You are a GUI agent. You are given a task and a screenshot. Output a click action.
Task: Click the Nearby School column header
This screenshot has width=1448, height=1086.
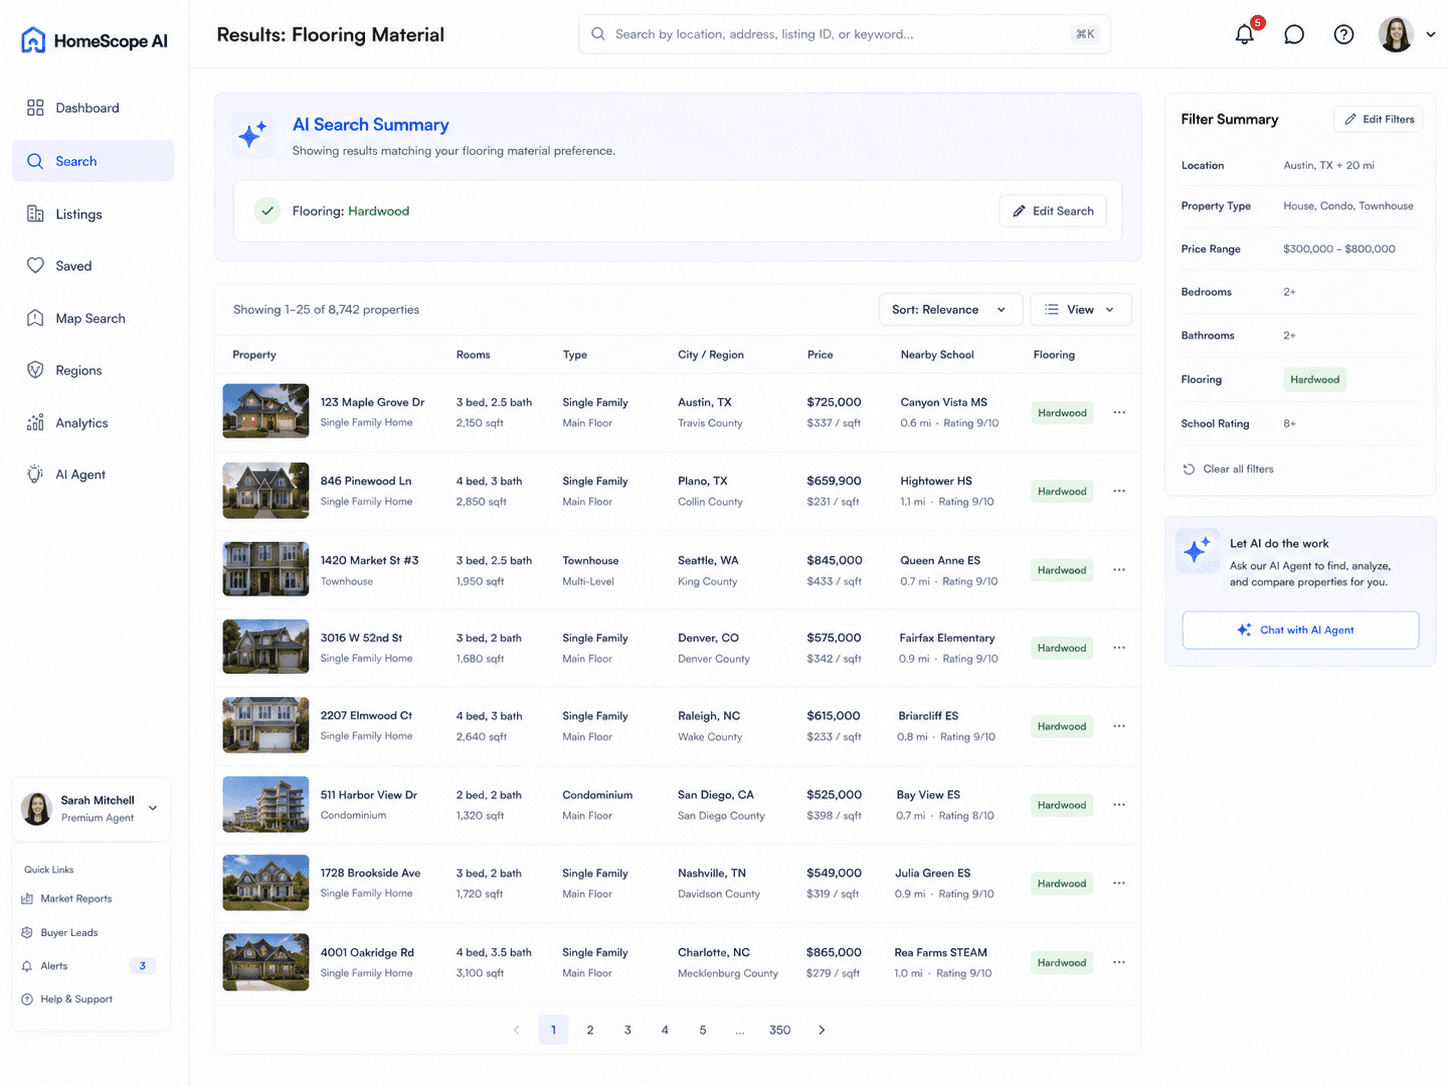[937, 355]
